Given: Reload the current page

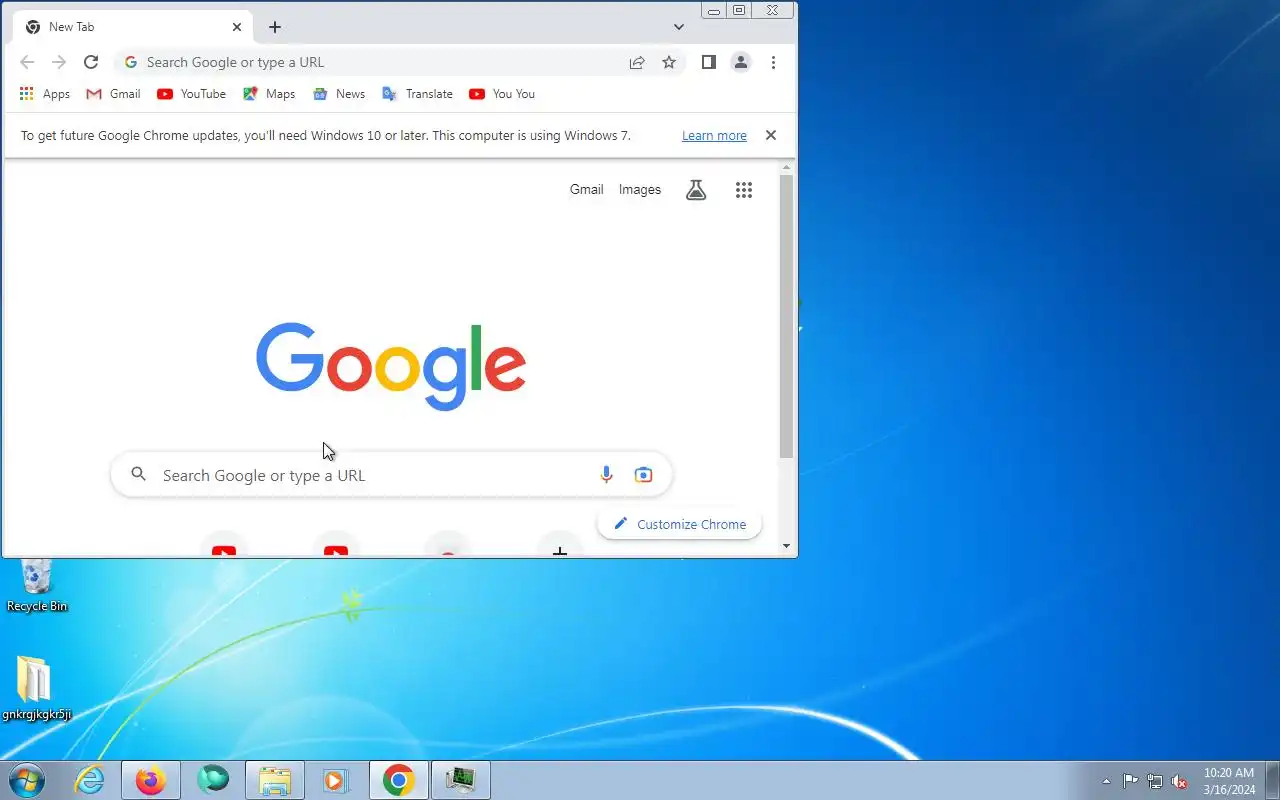Looking at the screenshot, I should click(91, 62).
